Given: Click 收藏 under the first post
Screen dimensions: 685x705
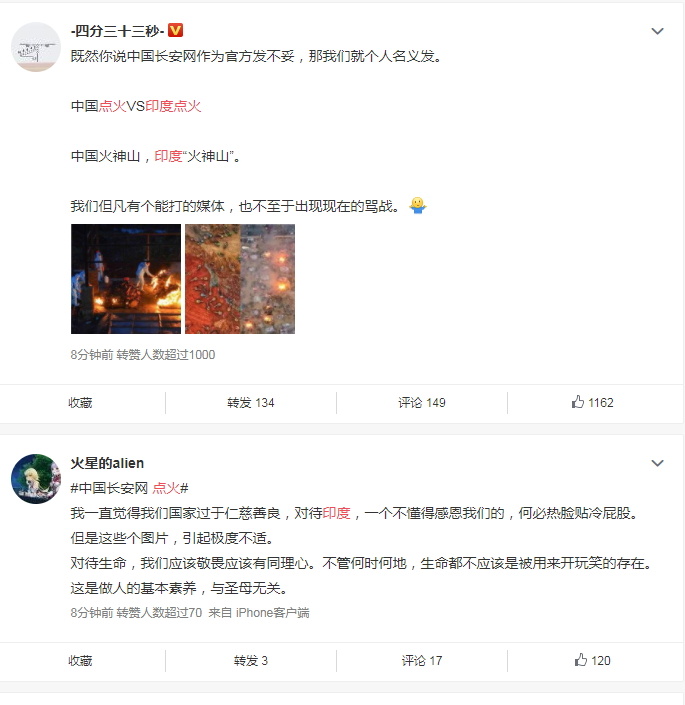Looking at the screenshot, I should (80, 402).
